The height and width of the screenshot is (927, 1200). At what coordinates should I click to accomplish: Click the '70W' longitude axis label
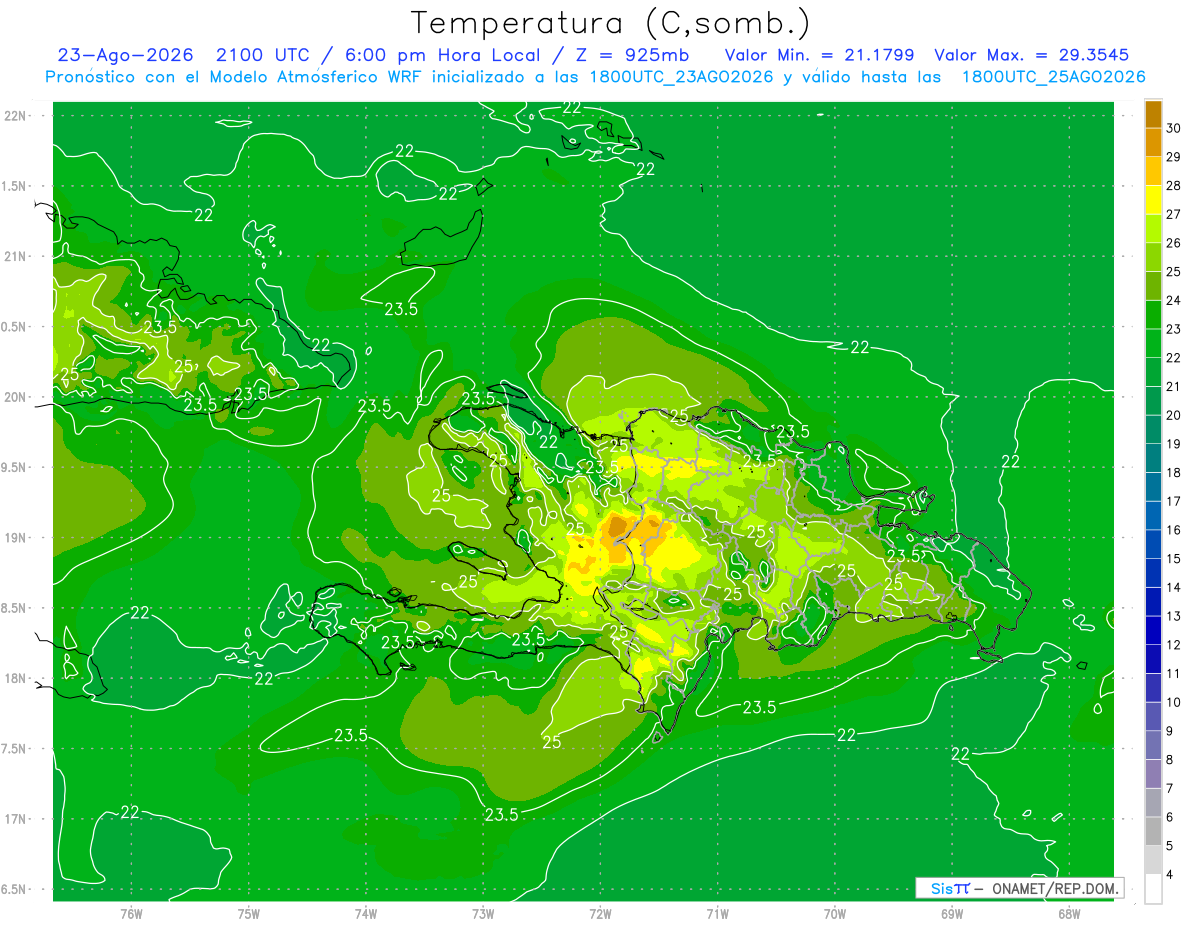point(835,914)
